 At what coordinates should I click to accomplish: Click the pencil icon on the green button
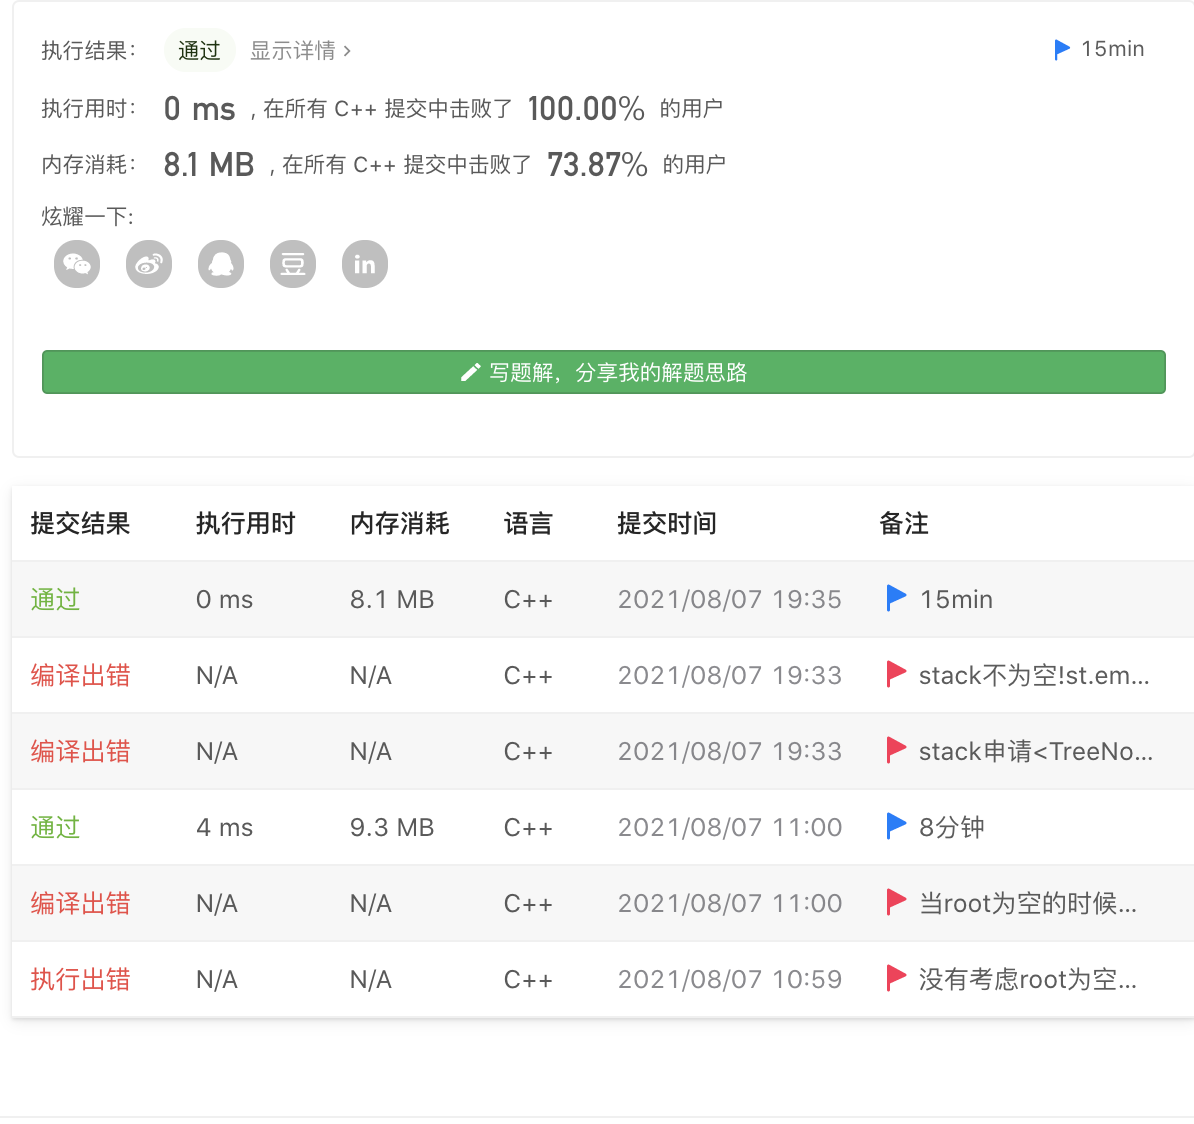(x=471, y=372)
